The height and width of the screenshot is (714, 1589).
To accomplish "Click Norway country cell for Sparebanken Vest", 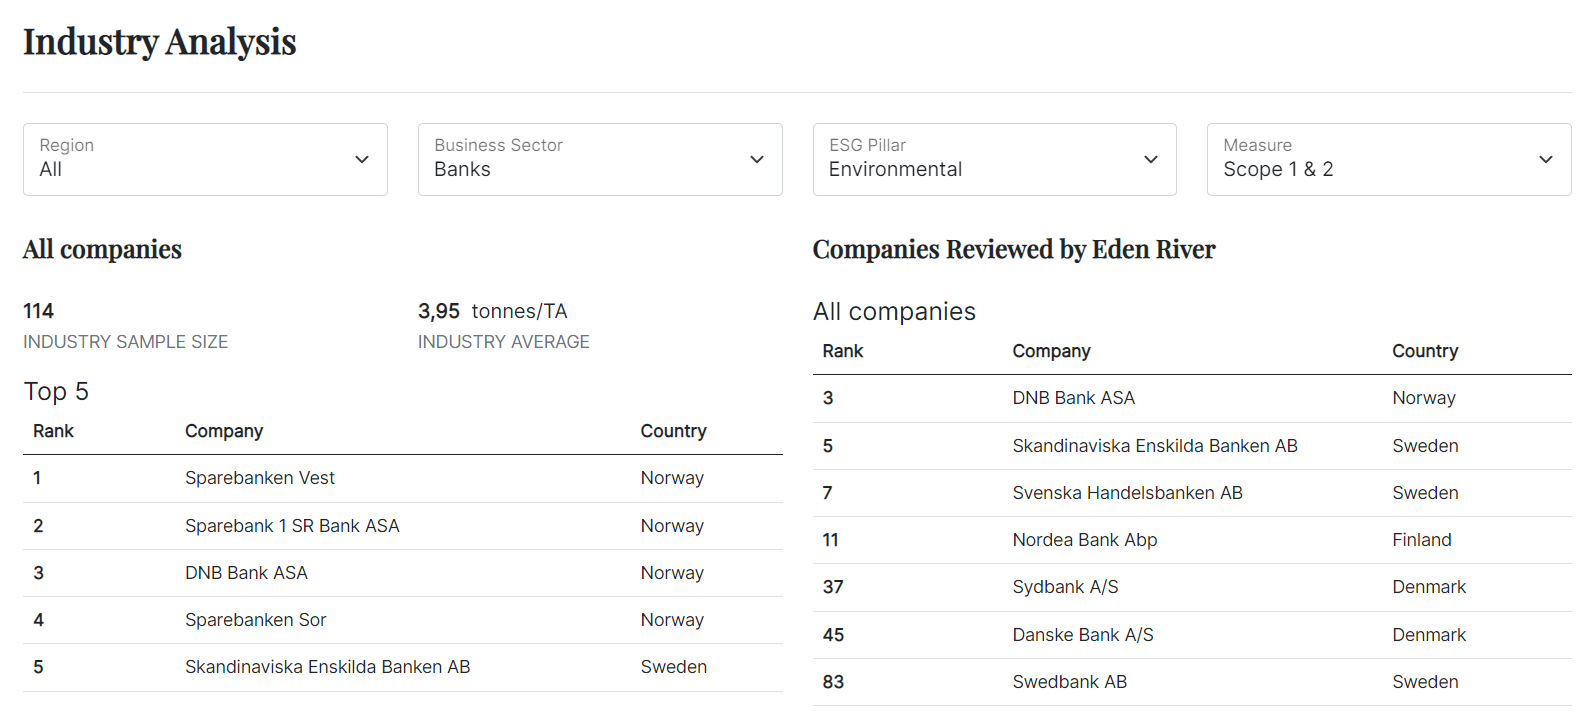I will pos(672,478).
